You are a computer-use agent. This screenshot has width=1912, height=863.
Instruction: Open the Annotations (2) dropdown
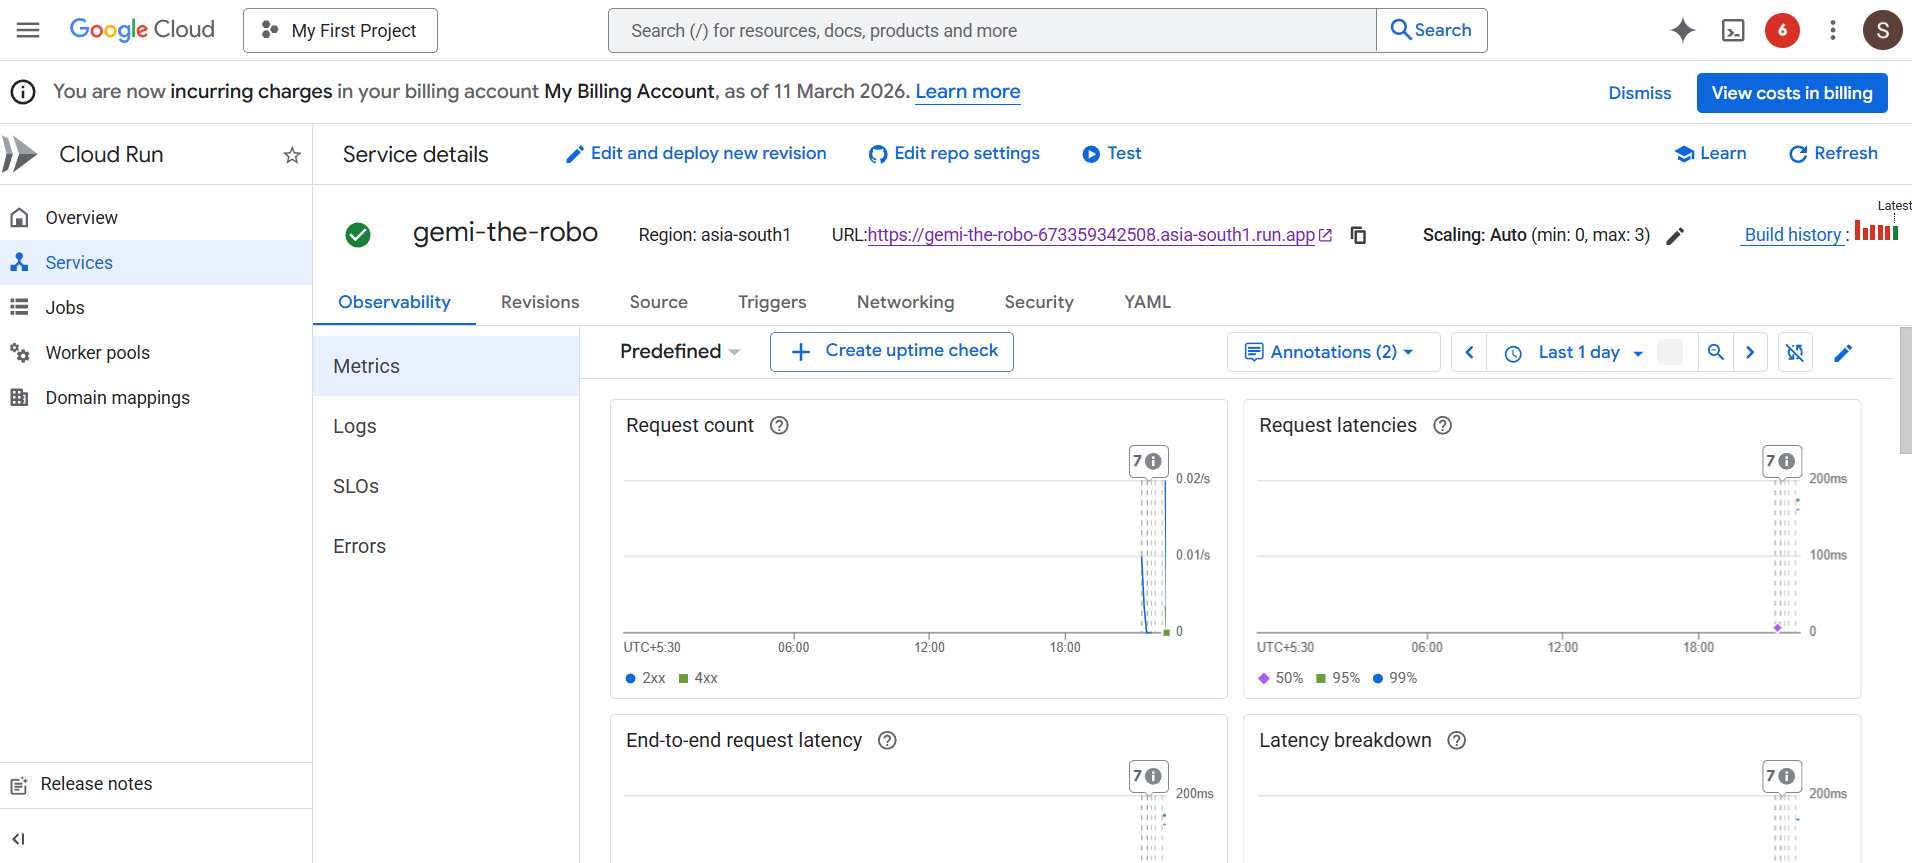[1331, 352]
